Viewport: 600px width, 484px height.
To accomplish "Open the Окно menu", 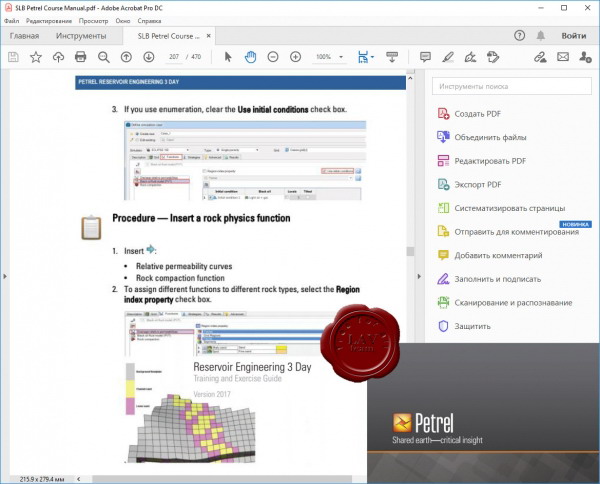I will pos(123,21).
